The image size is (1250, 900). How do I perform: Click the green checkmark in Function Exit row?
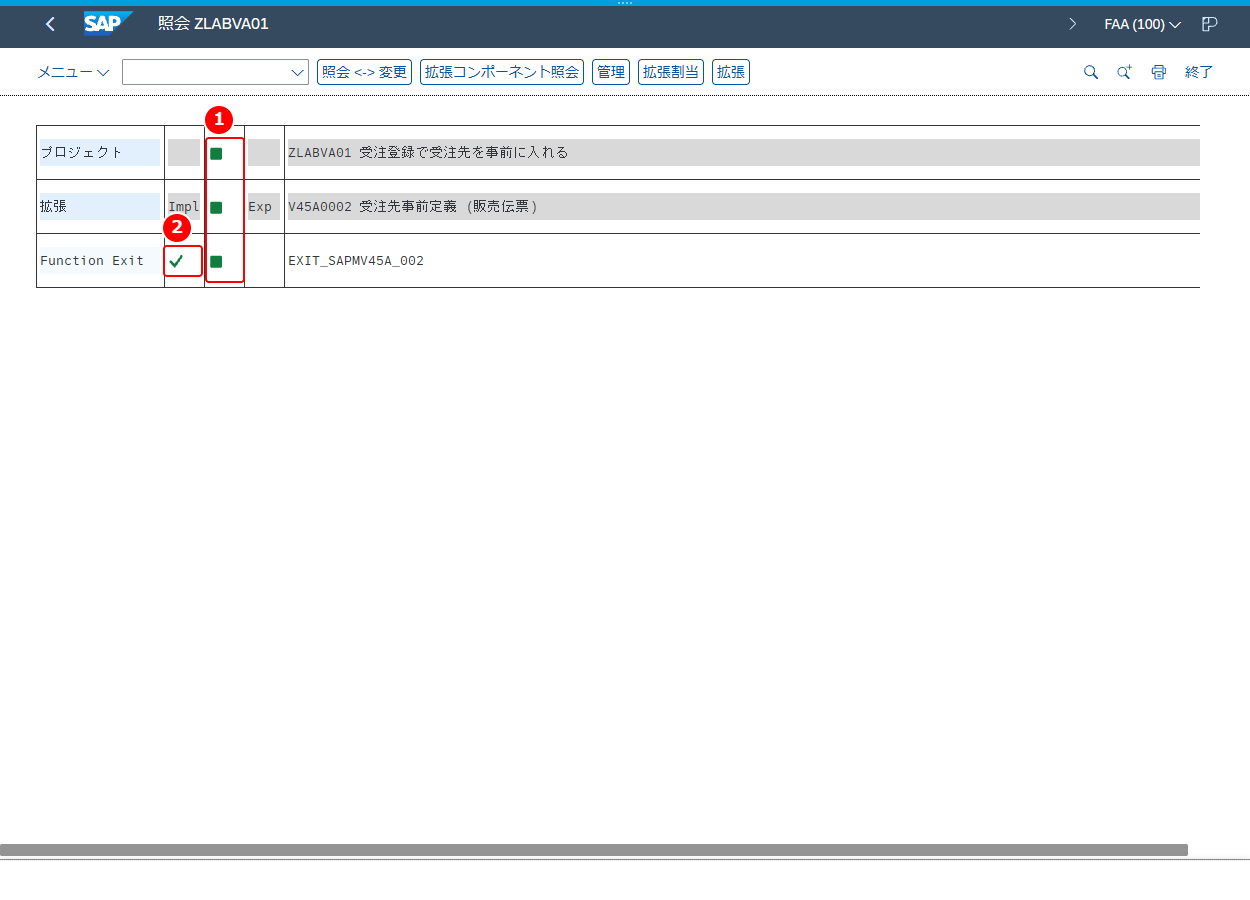click(177, 261)
